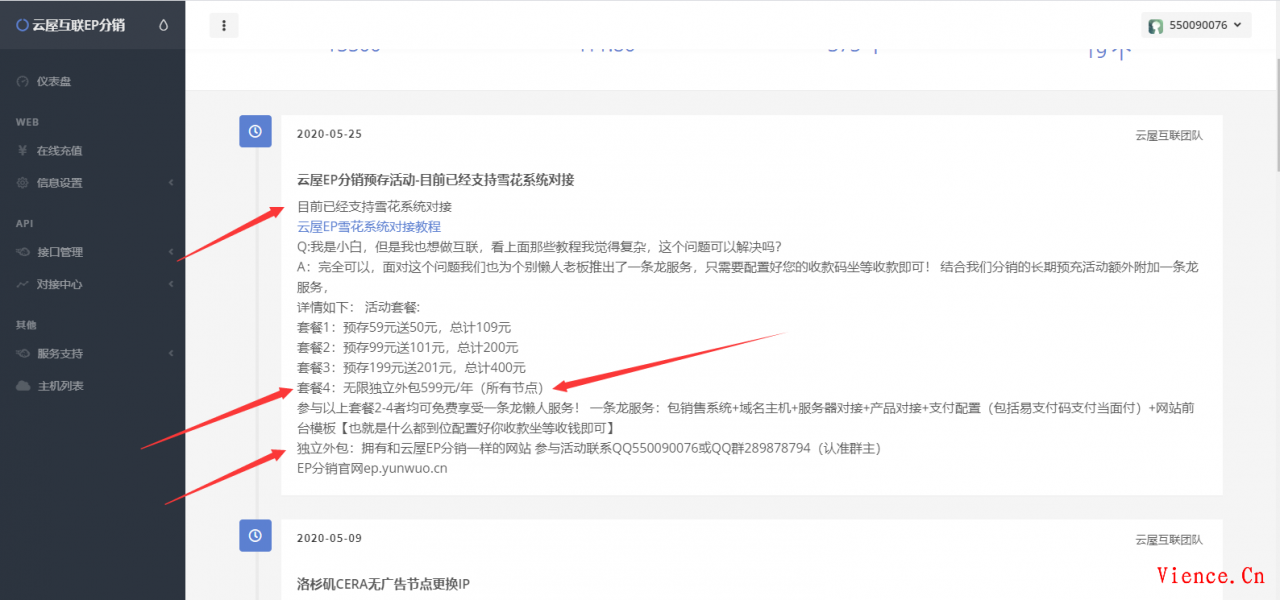Click the water-drop icon beside the logo
This screenshot has height=600, width=1280.
coord(163,25)
